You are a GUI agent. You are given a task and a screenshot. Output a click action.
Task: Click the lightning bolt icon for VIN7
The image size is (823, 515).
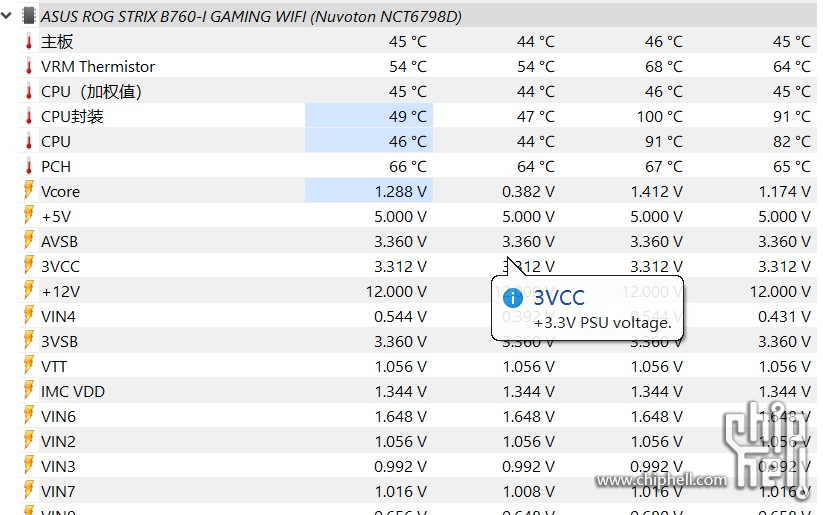coord(29,491)
